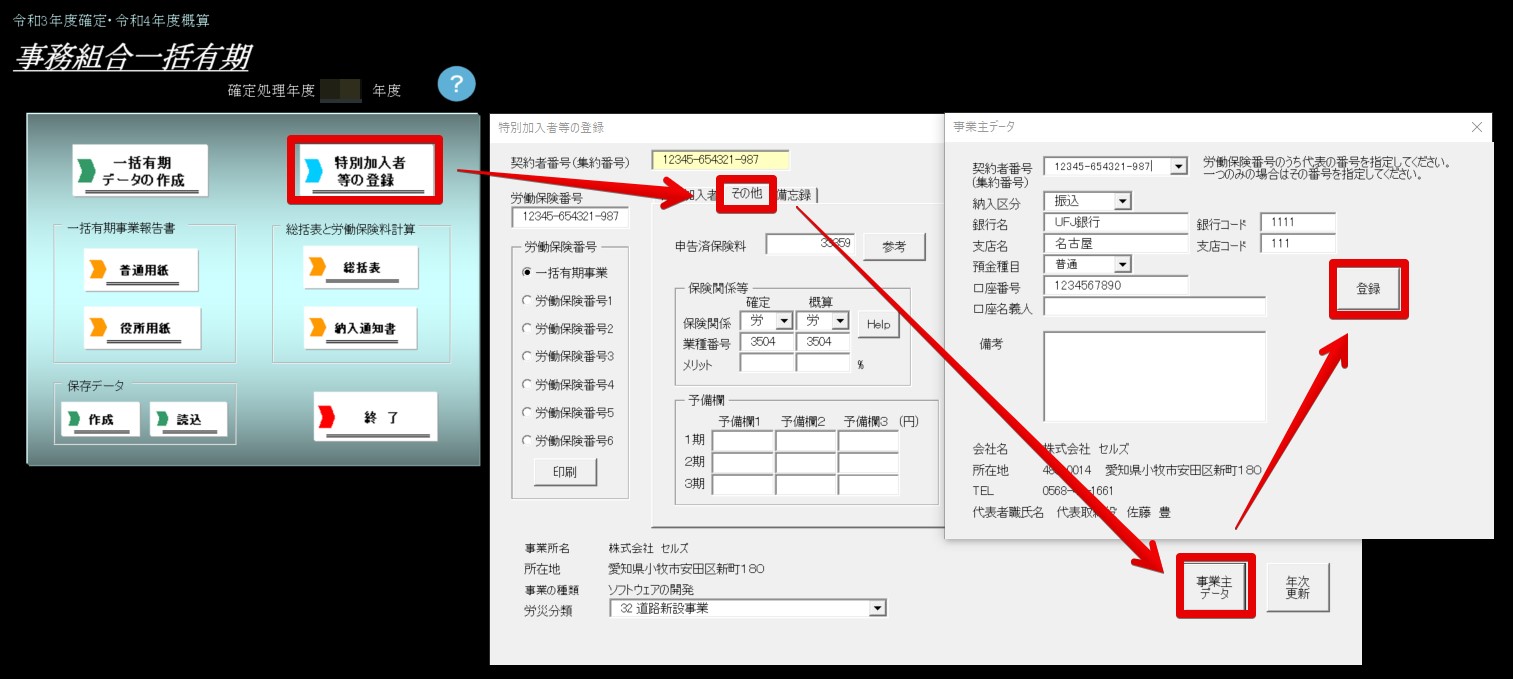The width and height of the screenshot is (1513, 679).
Task: Open the 納入区分 dropdown
Action: pos(1122,201)
